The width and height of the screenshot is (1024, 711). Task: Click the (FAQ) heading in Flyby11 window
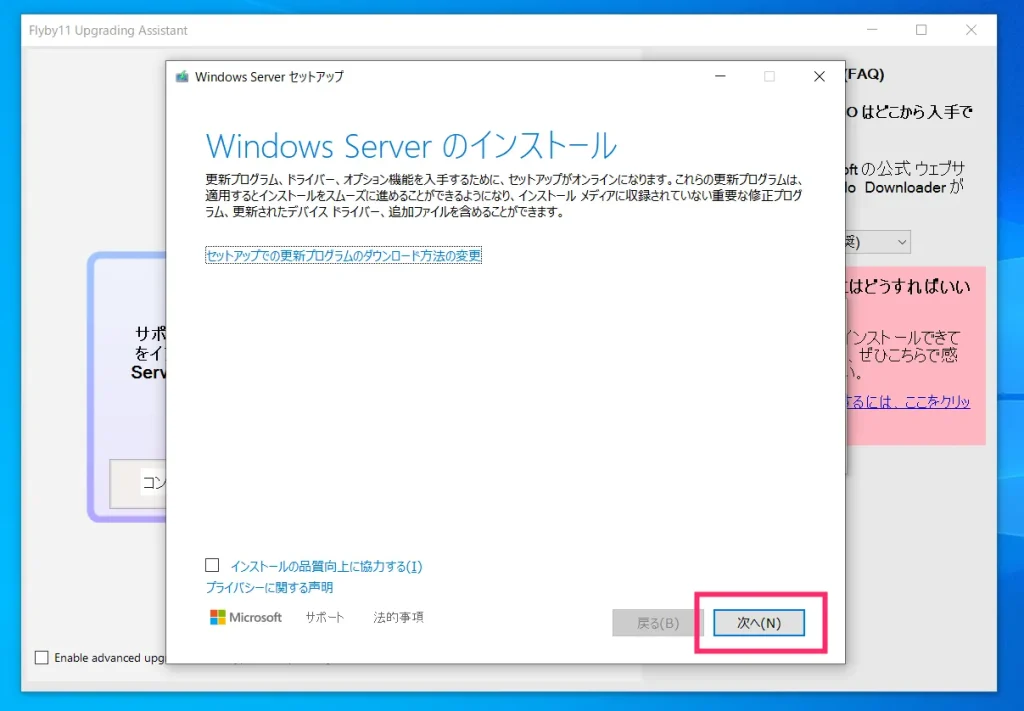click(x=865, y=74)
